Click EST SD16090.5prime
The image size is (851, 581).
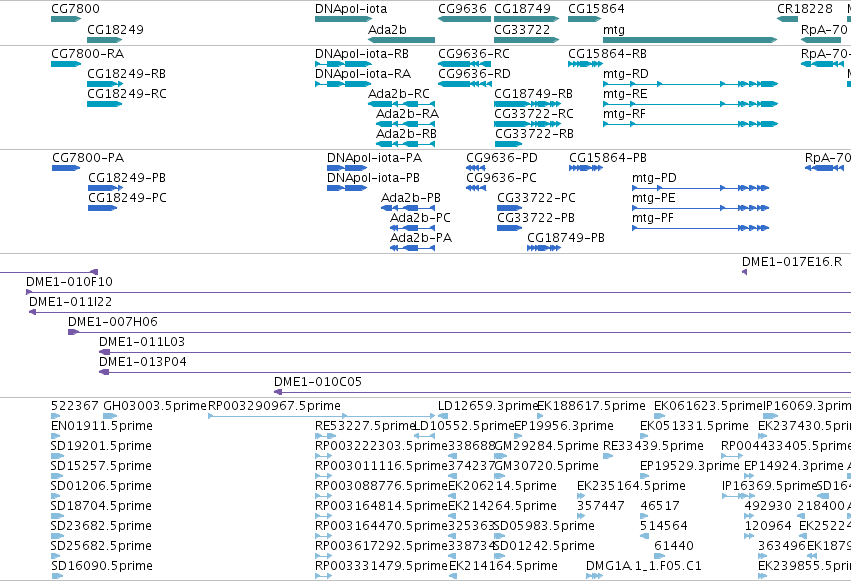(56, 576)
